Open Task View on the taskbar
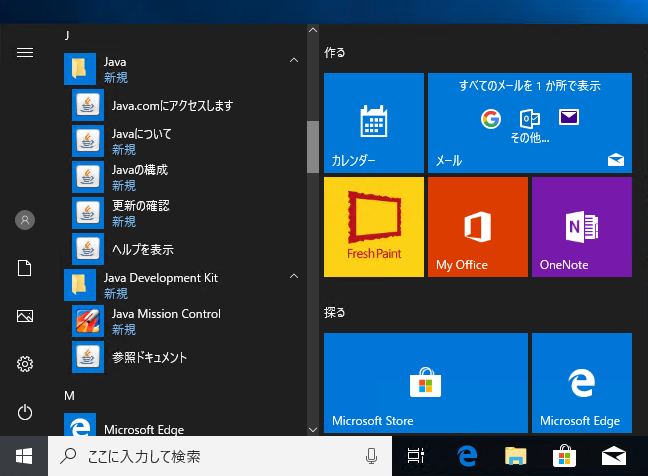Screen dimensions: 648x476 coord(416,456)
